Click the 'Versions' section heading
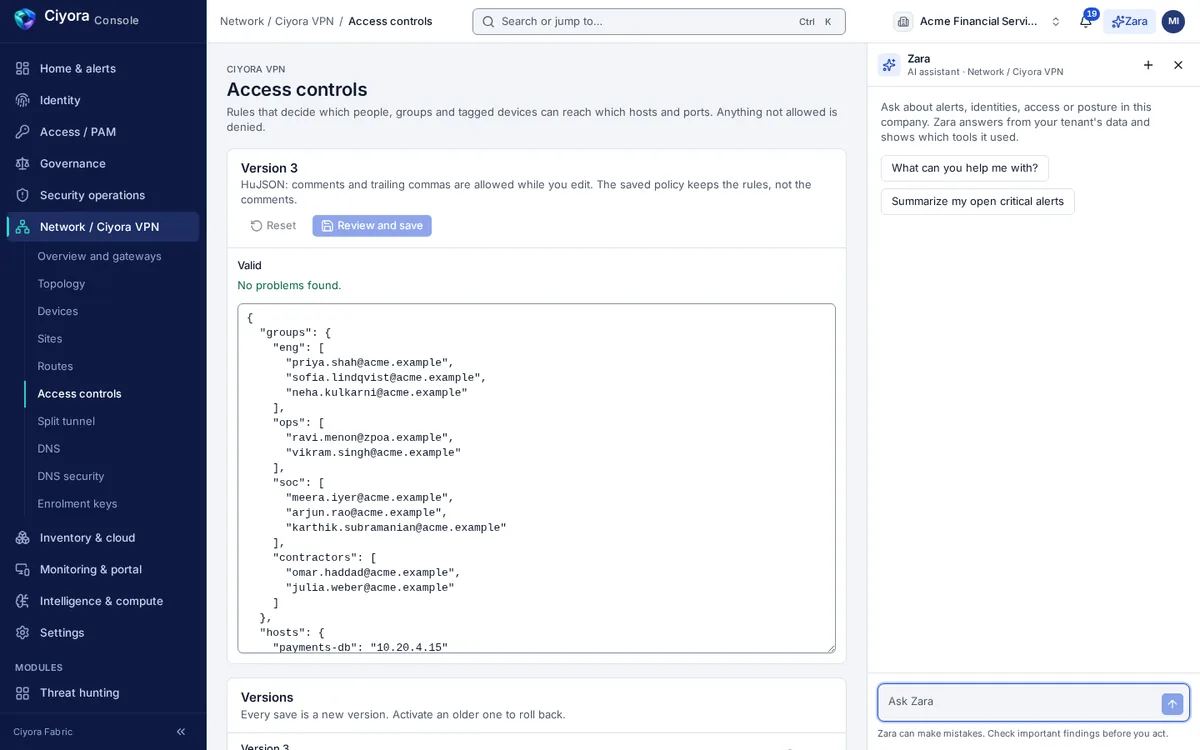Image resolution: width=1200 pixels, height=750 pixels. 267,697
